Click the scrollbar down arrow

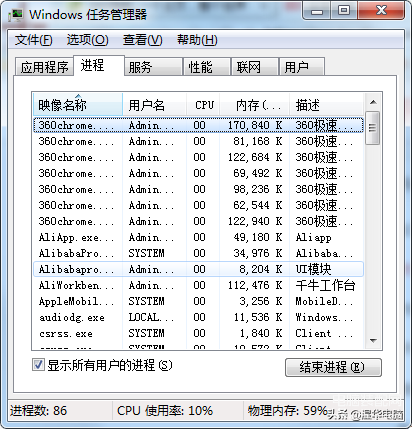(x=373, y=341)
